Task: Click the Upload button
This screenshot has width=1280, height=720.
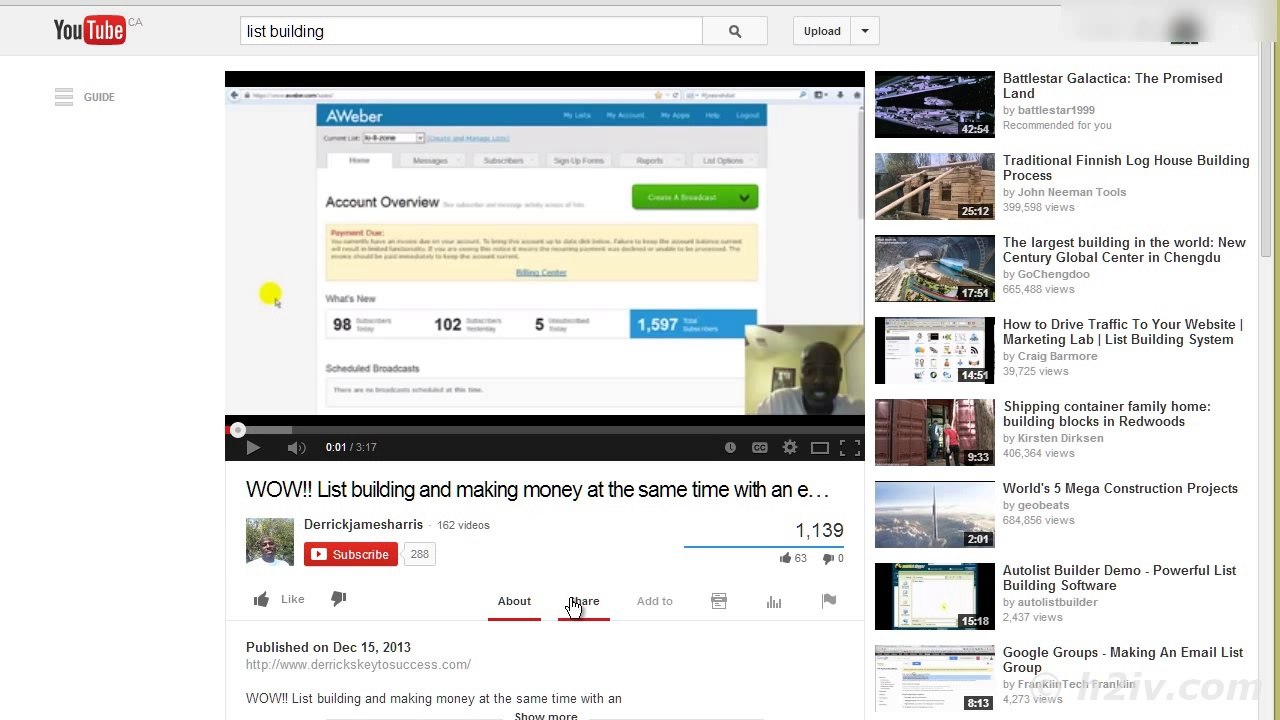Action: 822,31
